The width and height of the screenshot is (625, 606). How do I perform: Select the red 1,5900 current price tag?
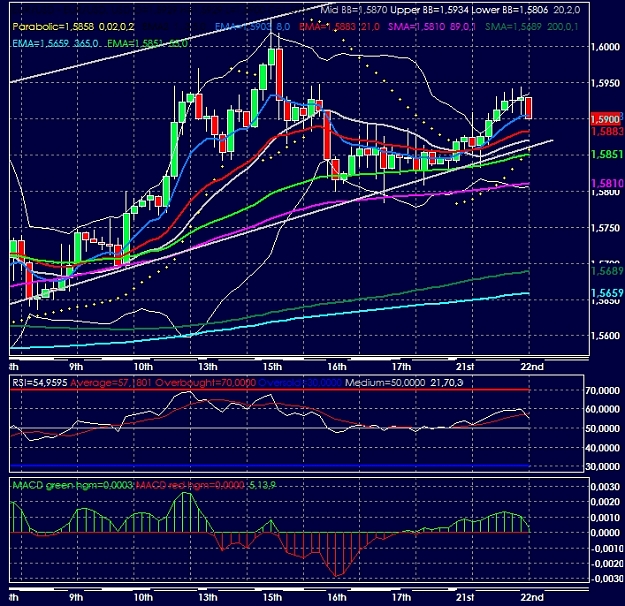point(605,119)
